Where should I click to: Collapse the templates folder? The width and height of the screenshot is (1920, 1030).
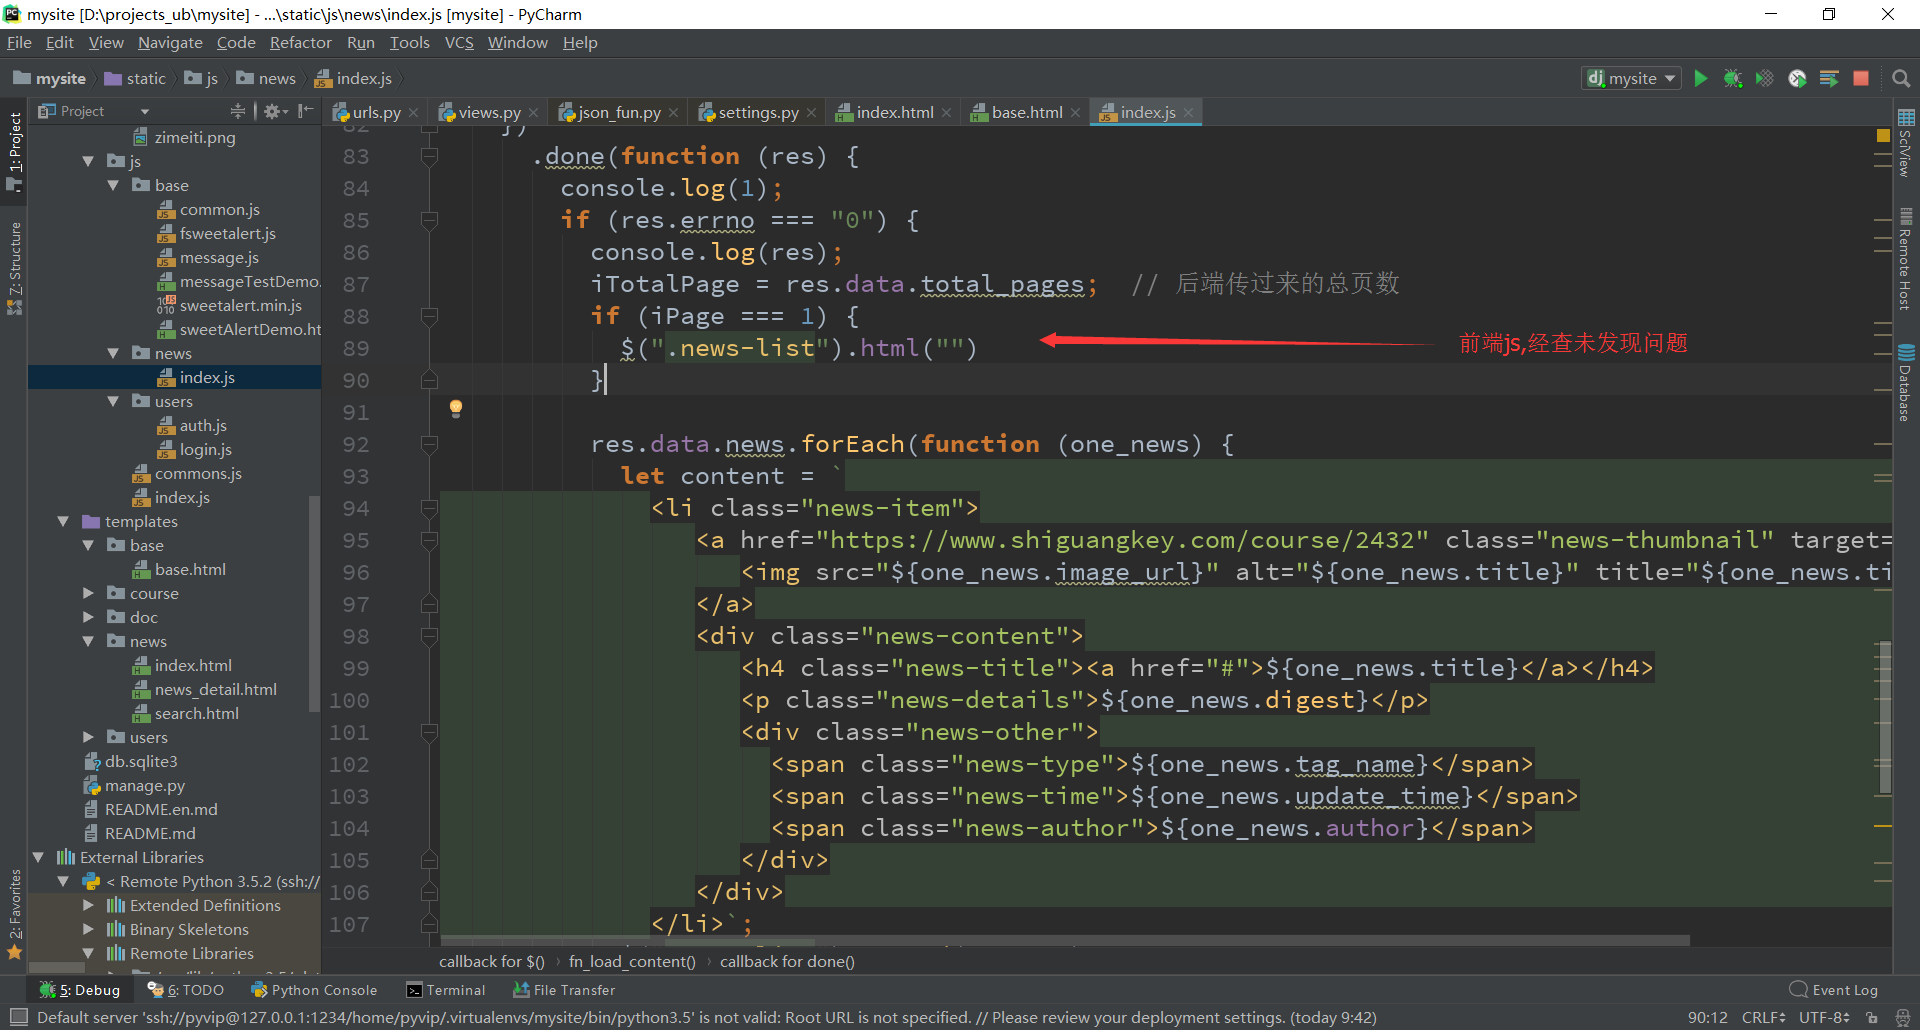(x=63, y=521)
